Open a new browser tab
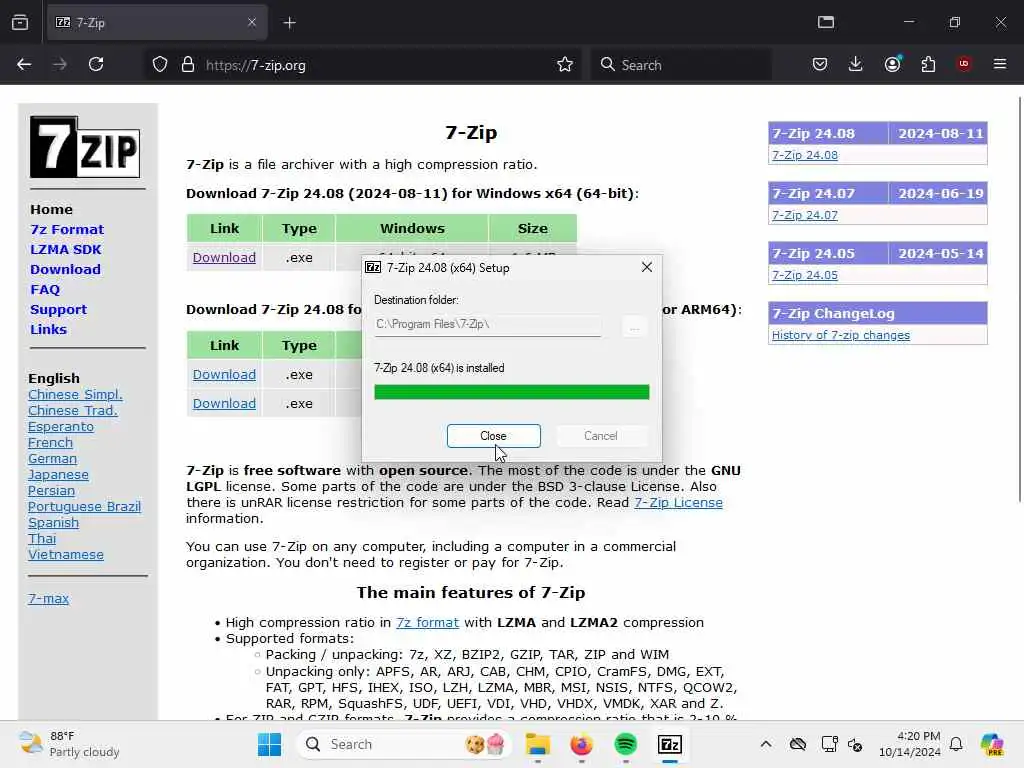 click(289, 23)
